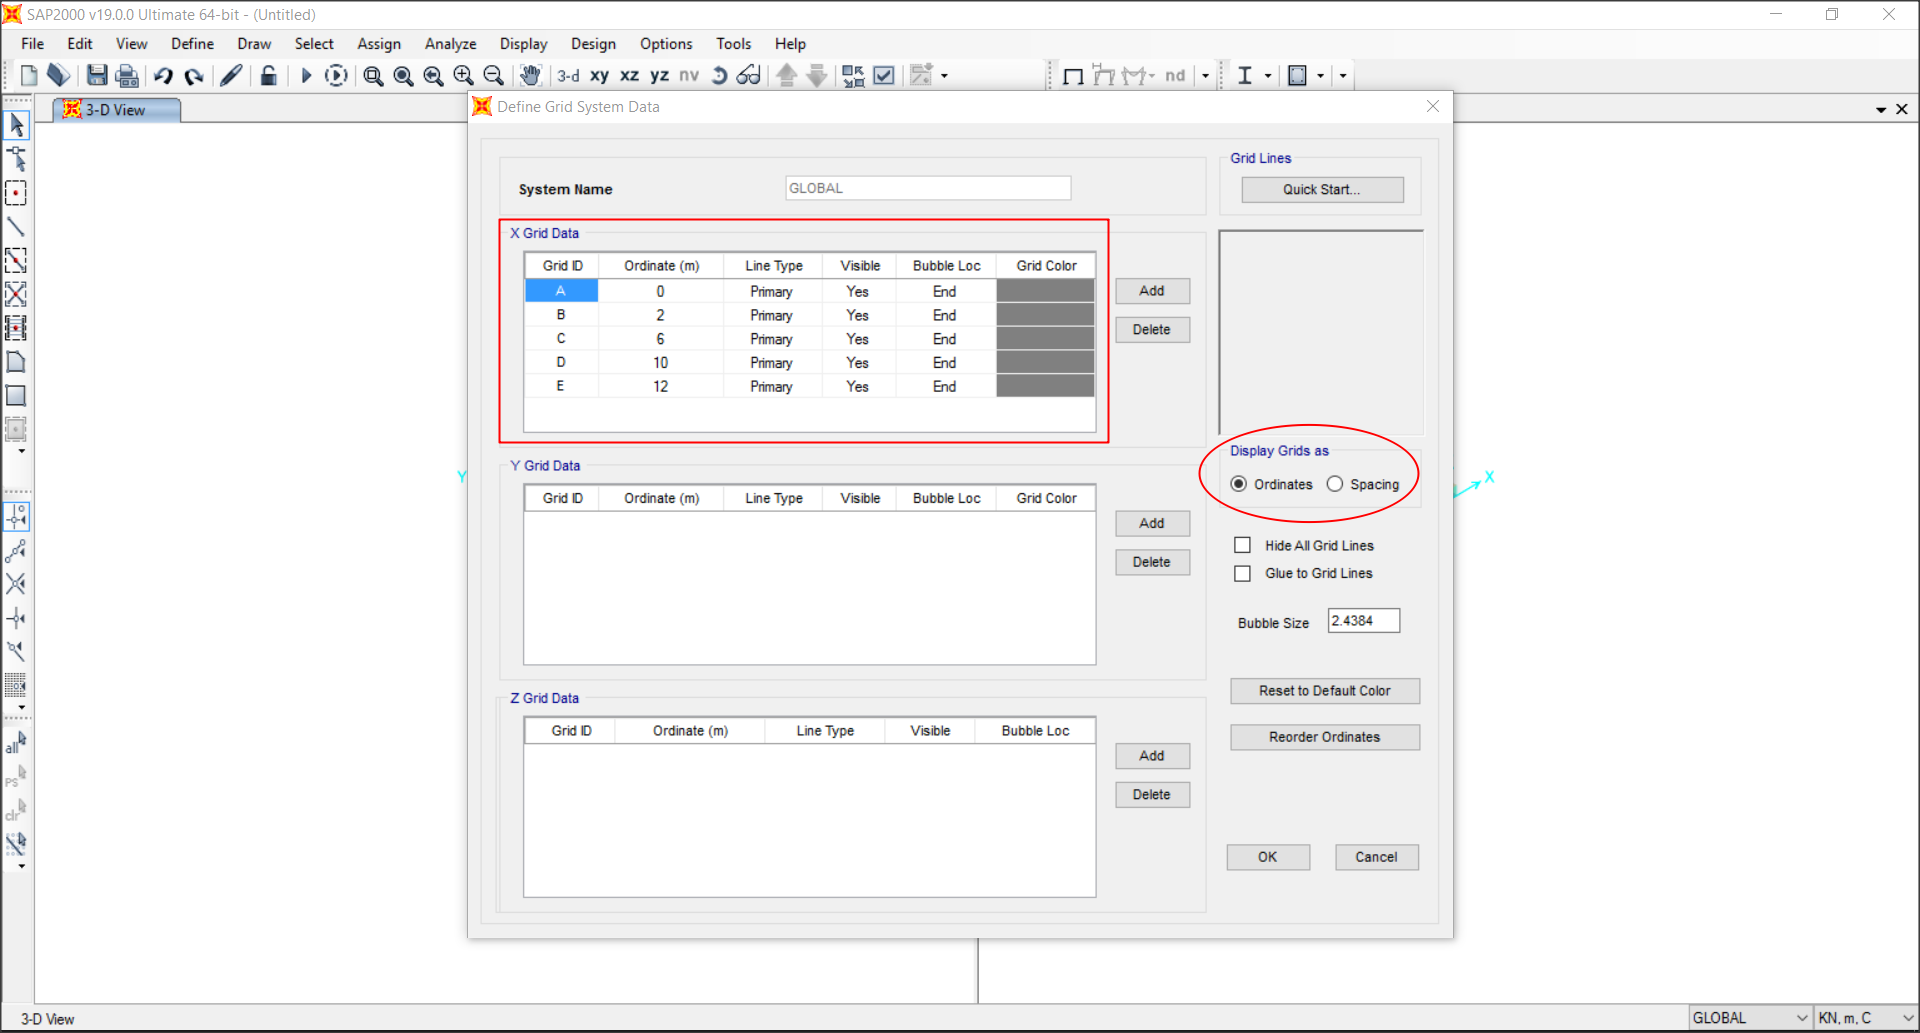The width and height of the screenshot is (1920, 1033).
Task: Click the I-section display icon
Action: tap(1245, 75)
